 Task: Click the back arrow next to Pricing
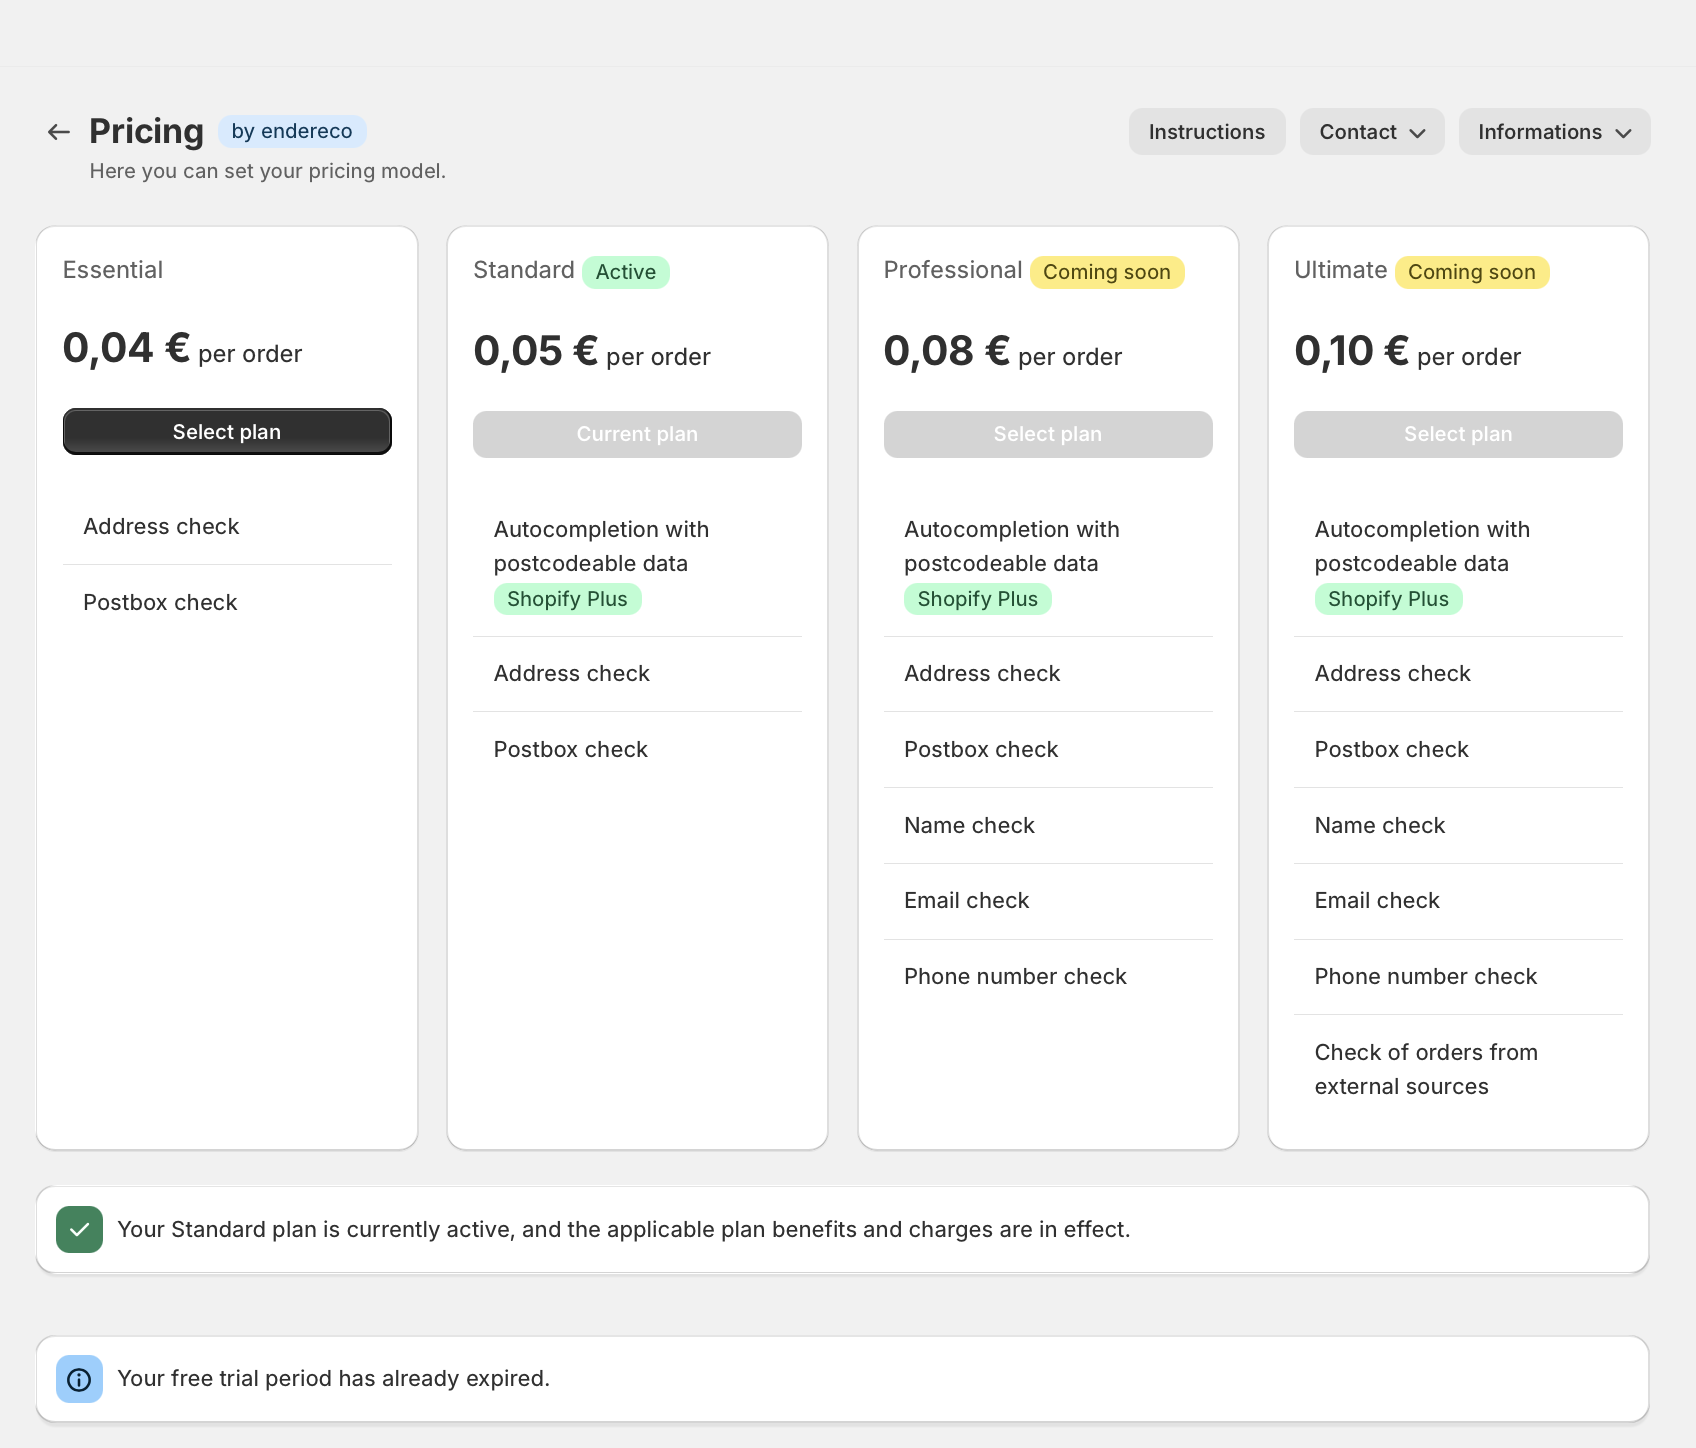click(59, 132)
